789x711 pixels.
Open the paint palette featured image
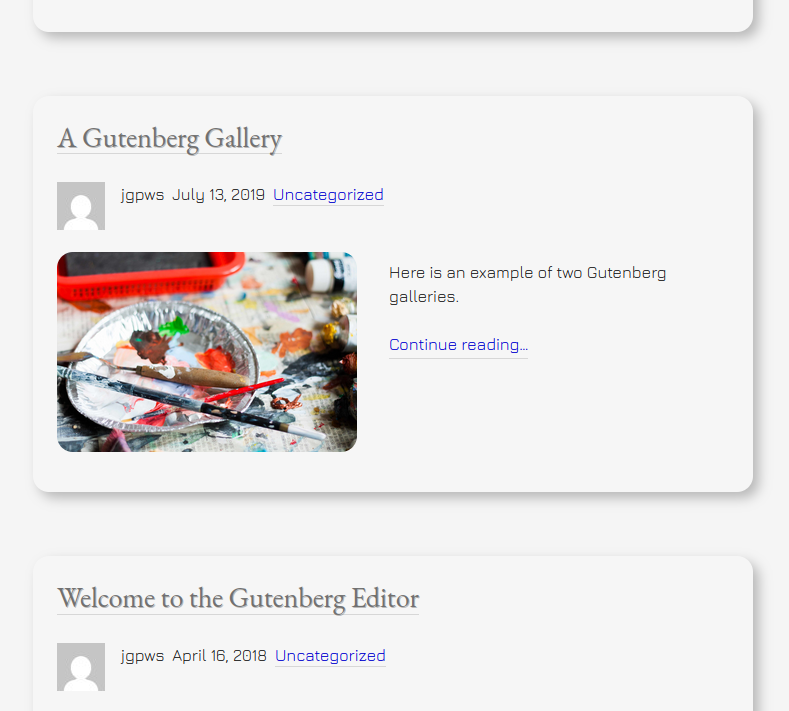[207, 352]
